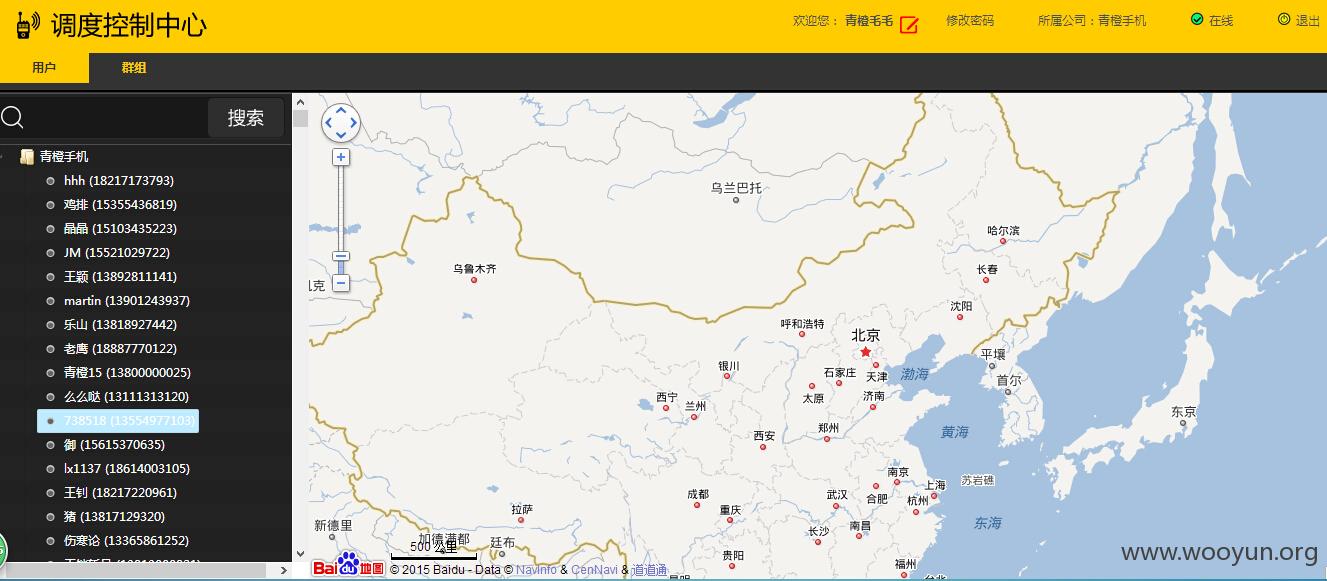Select user lx1137 (18614003105)
The width and height of the screenshot is (1327, 581).
[x=127, y=469]
